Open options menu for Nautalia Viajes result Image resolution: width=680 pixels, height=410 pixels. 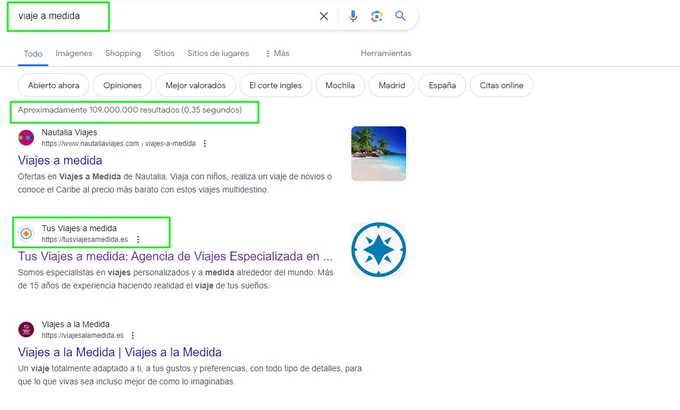click(x=205, y=144)
